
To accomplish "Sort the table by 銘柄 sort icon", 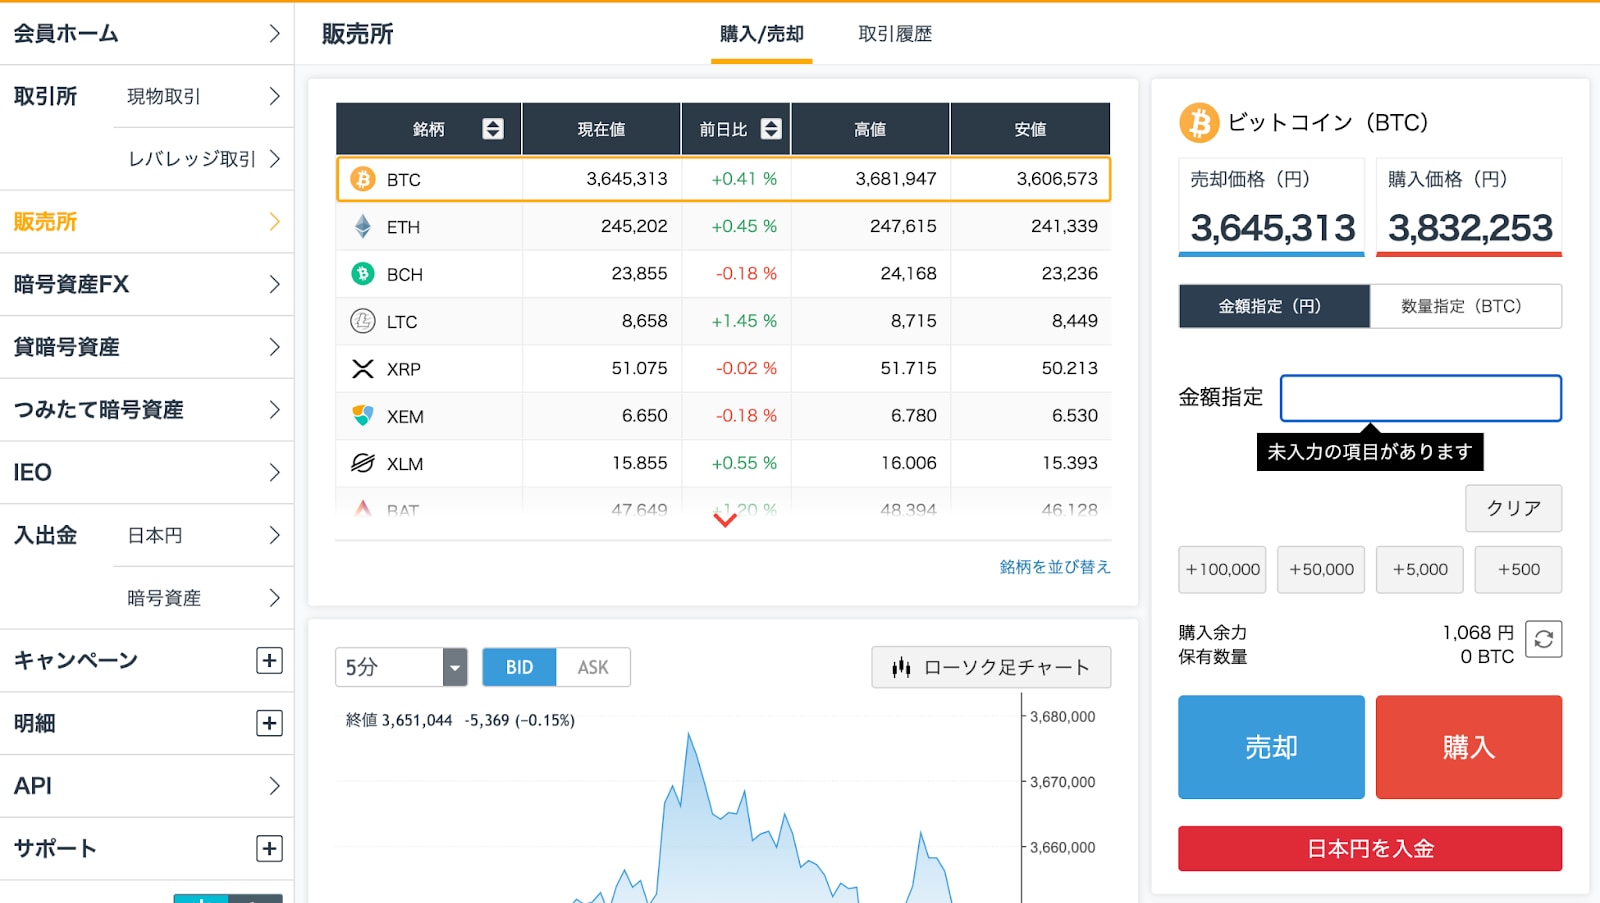I will (x=493, y=129).
